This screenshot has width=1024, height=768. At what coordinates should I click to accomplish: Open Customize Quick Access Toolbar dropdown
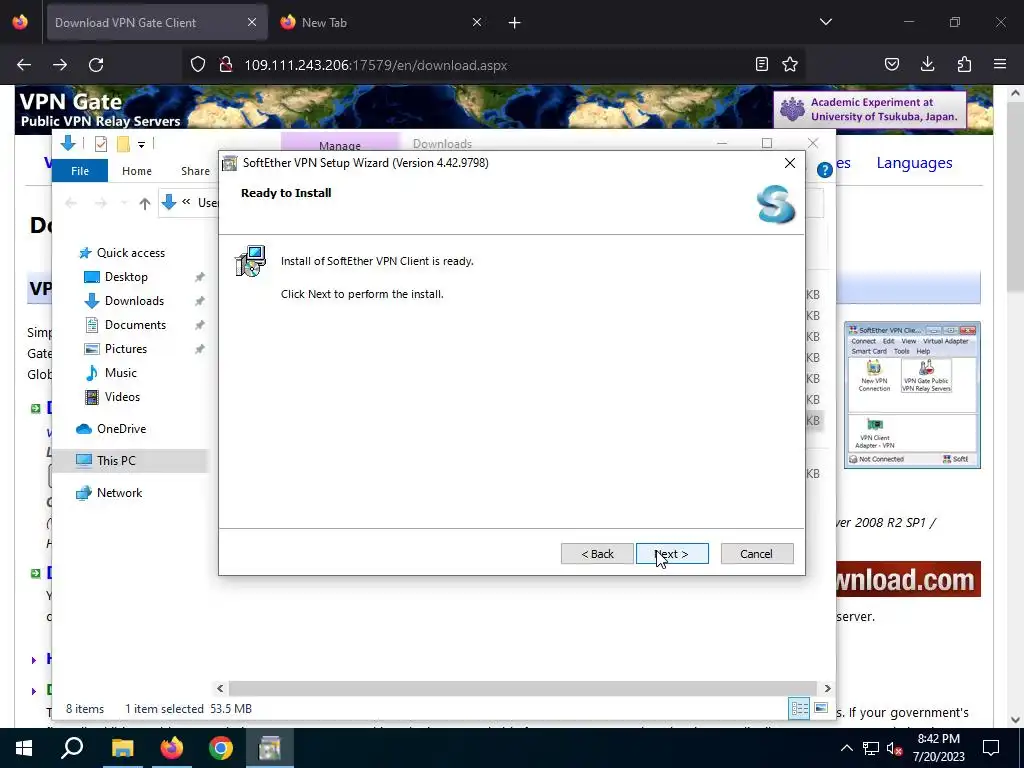(x=141, y=144)
